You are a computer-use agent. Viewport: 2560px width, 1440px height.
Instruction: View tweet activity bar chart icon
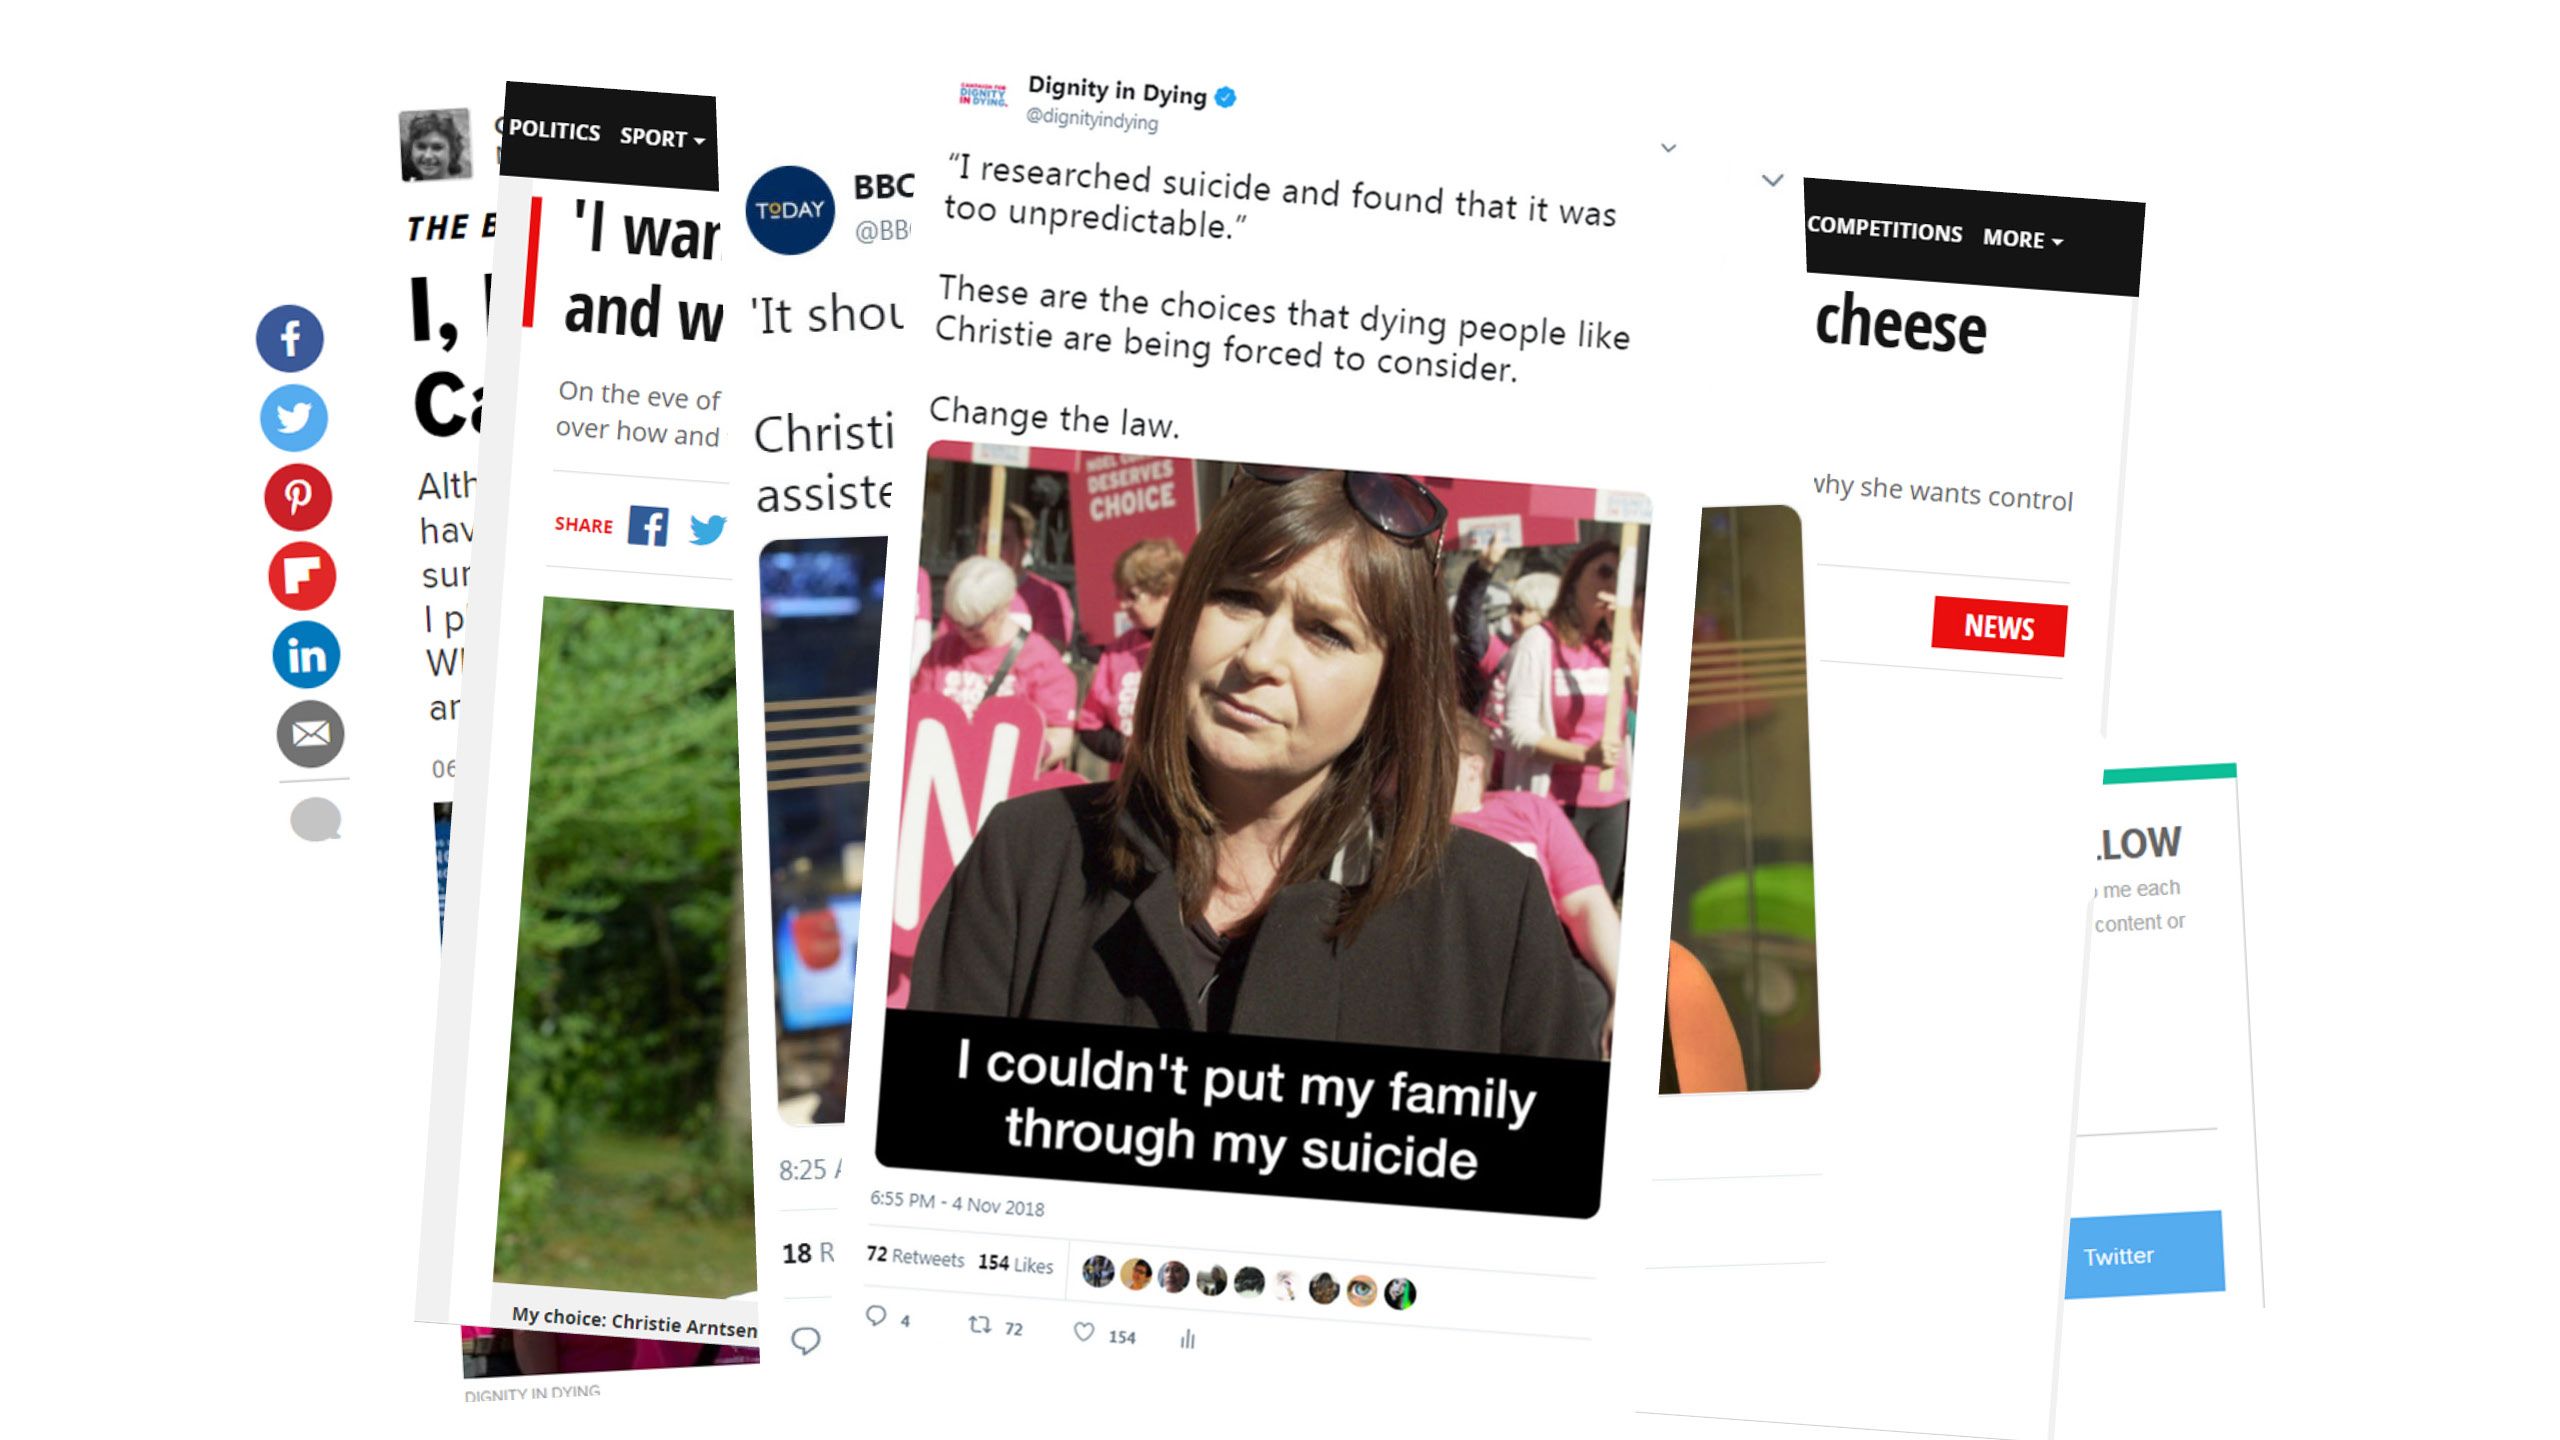click(x=1187, y=1339)
